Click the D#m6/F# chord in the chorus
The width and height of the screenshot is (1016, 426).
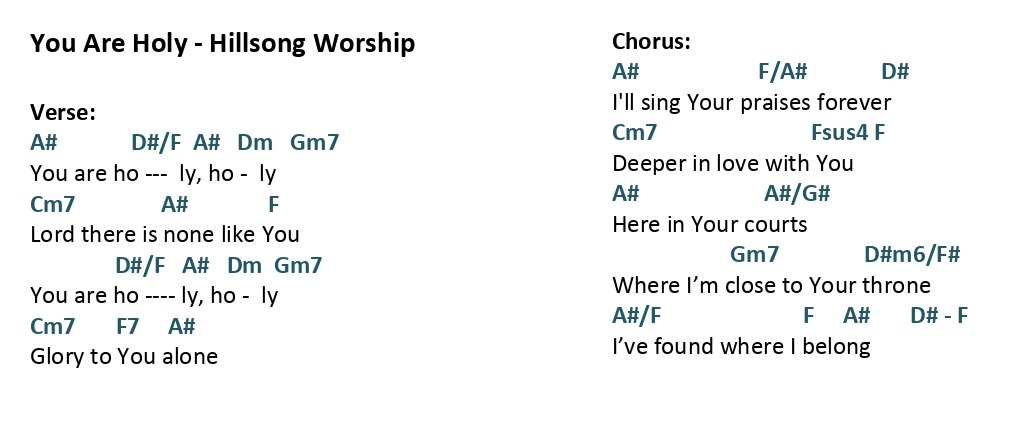pyautogui.click(x=912, y=255)
